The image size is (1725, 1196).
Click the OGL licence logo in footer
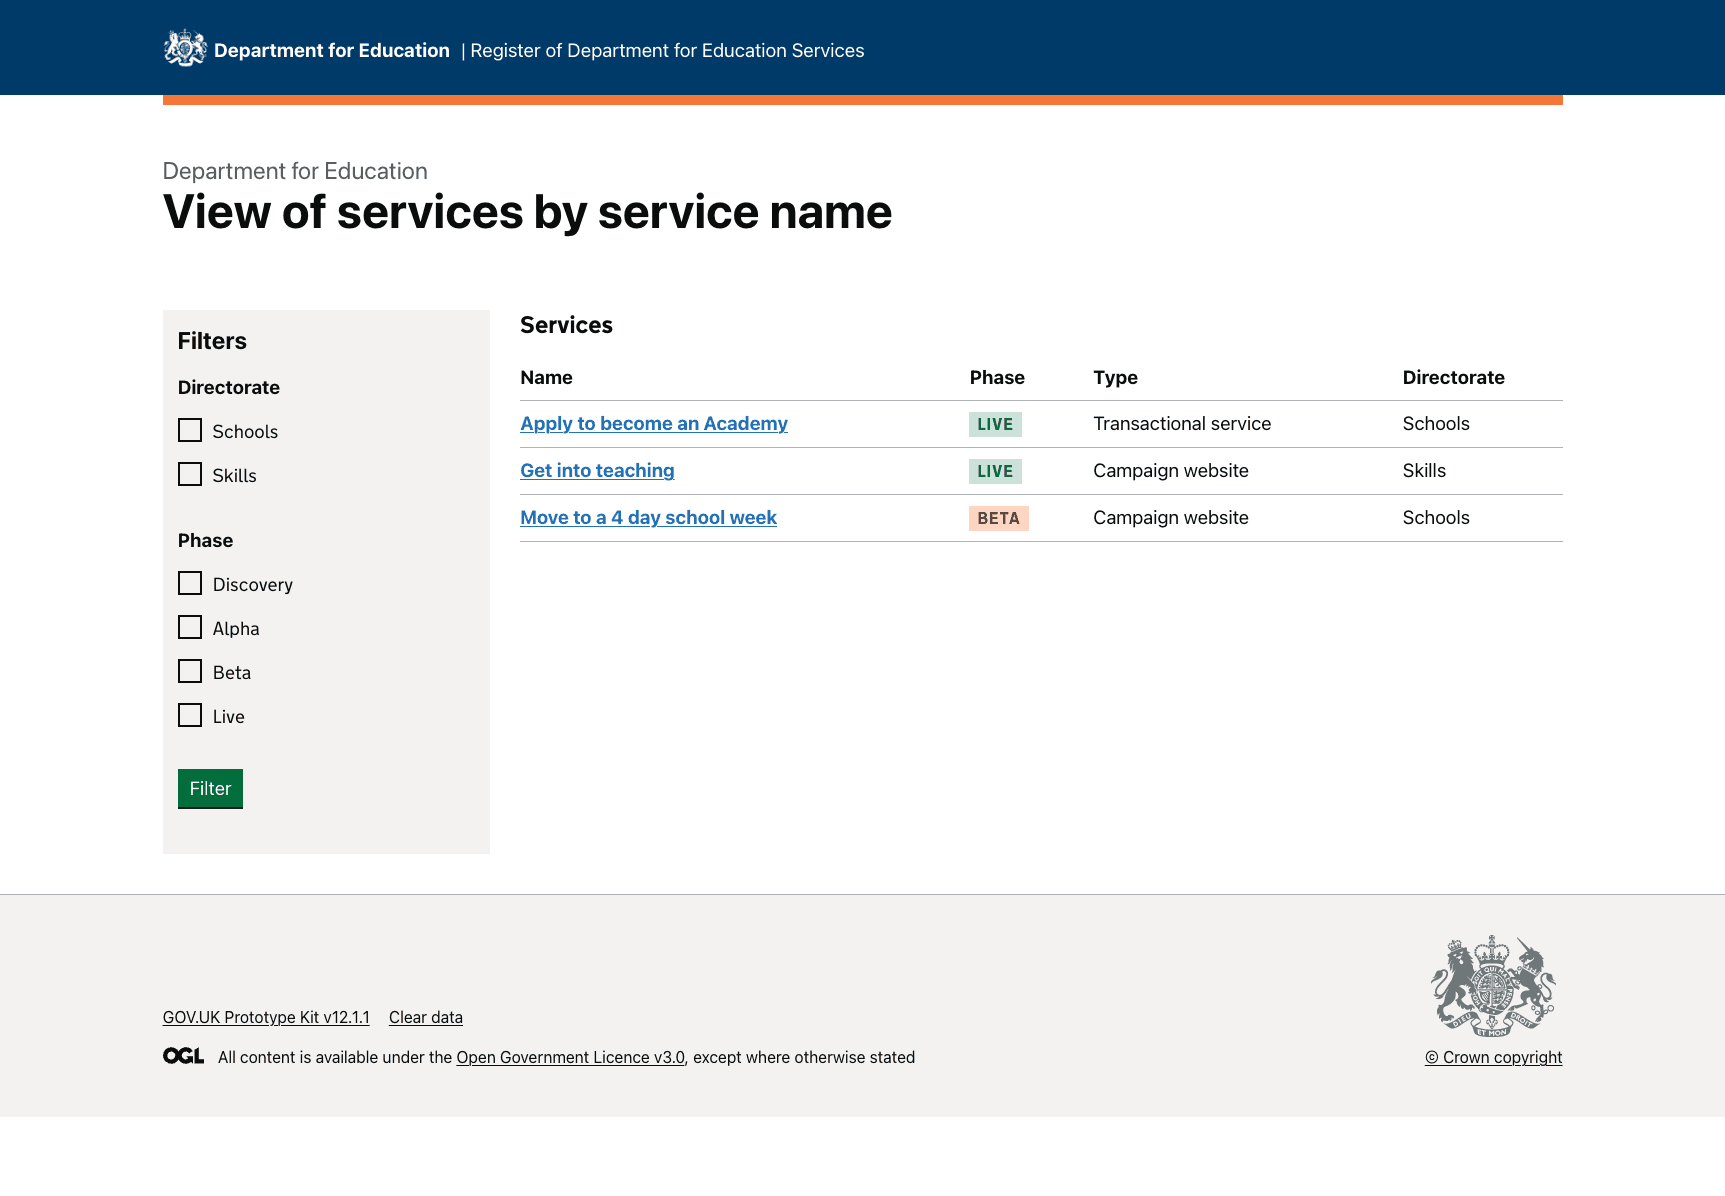[183, 1055]
